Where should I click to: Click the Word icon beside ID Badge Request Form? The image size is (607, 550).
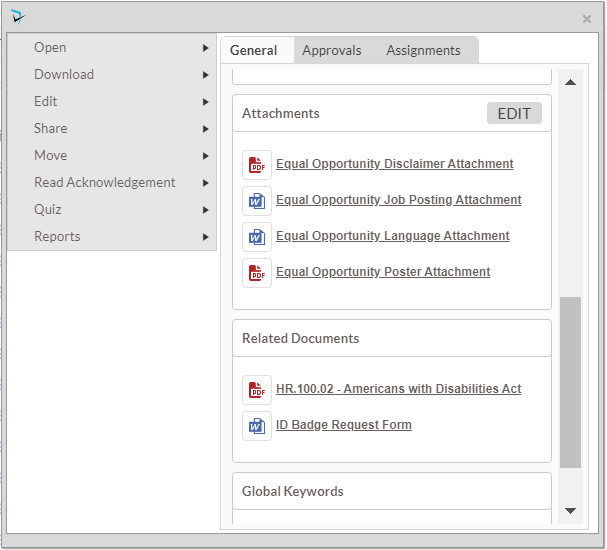tap(257, 426)
